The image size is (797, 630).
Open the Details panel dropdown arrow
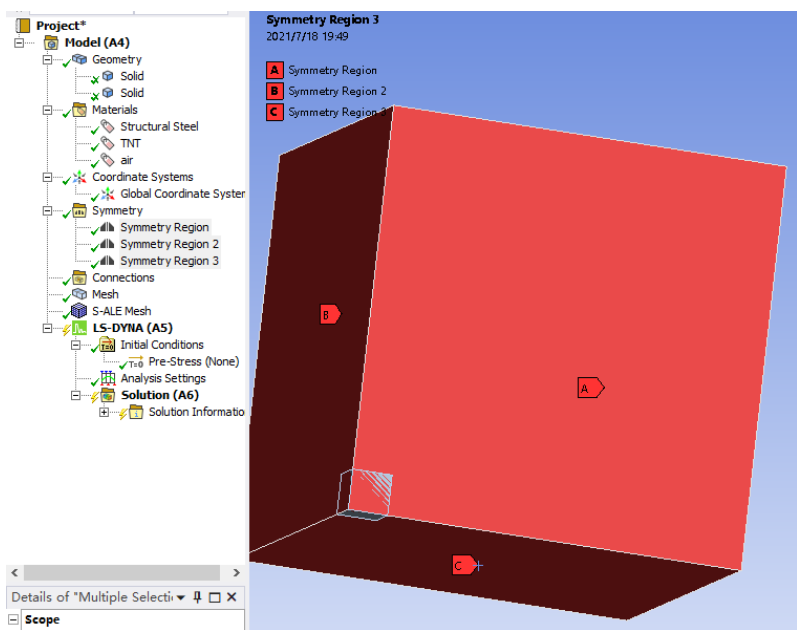point(180,597)
